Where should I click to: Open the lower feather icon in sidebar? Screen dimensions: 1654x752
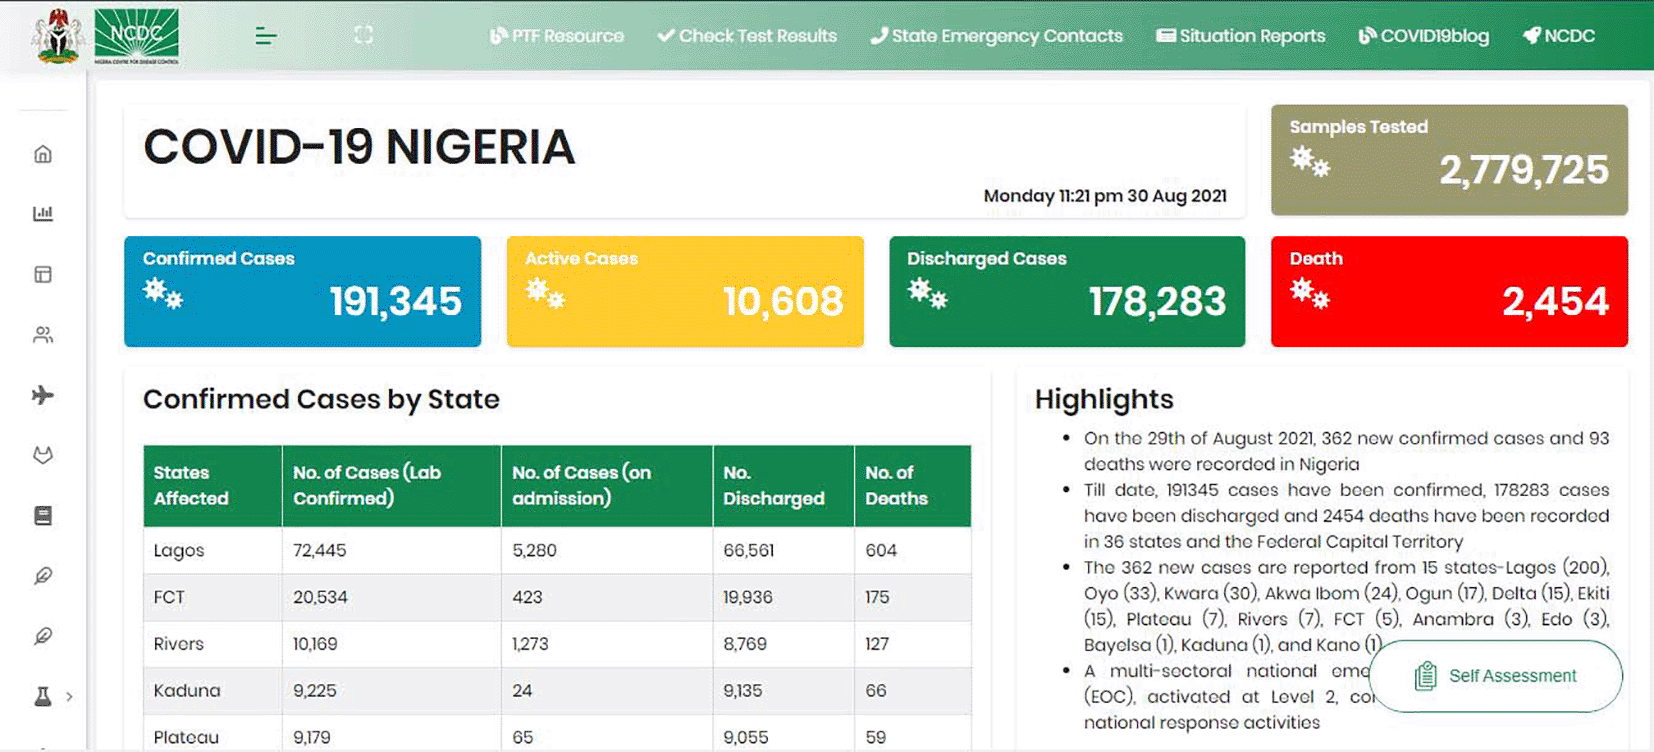(x=43, y=636)
